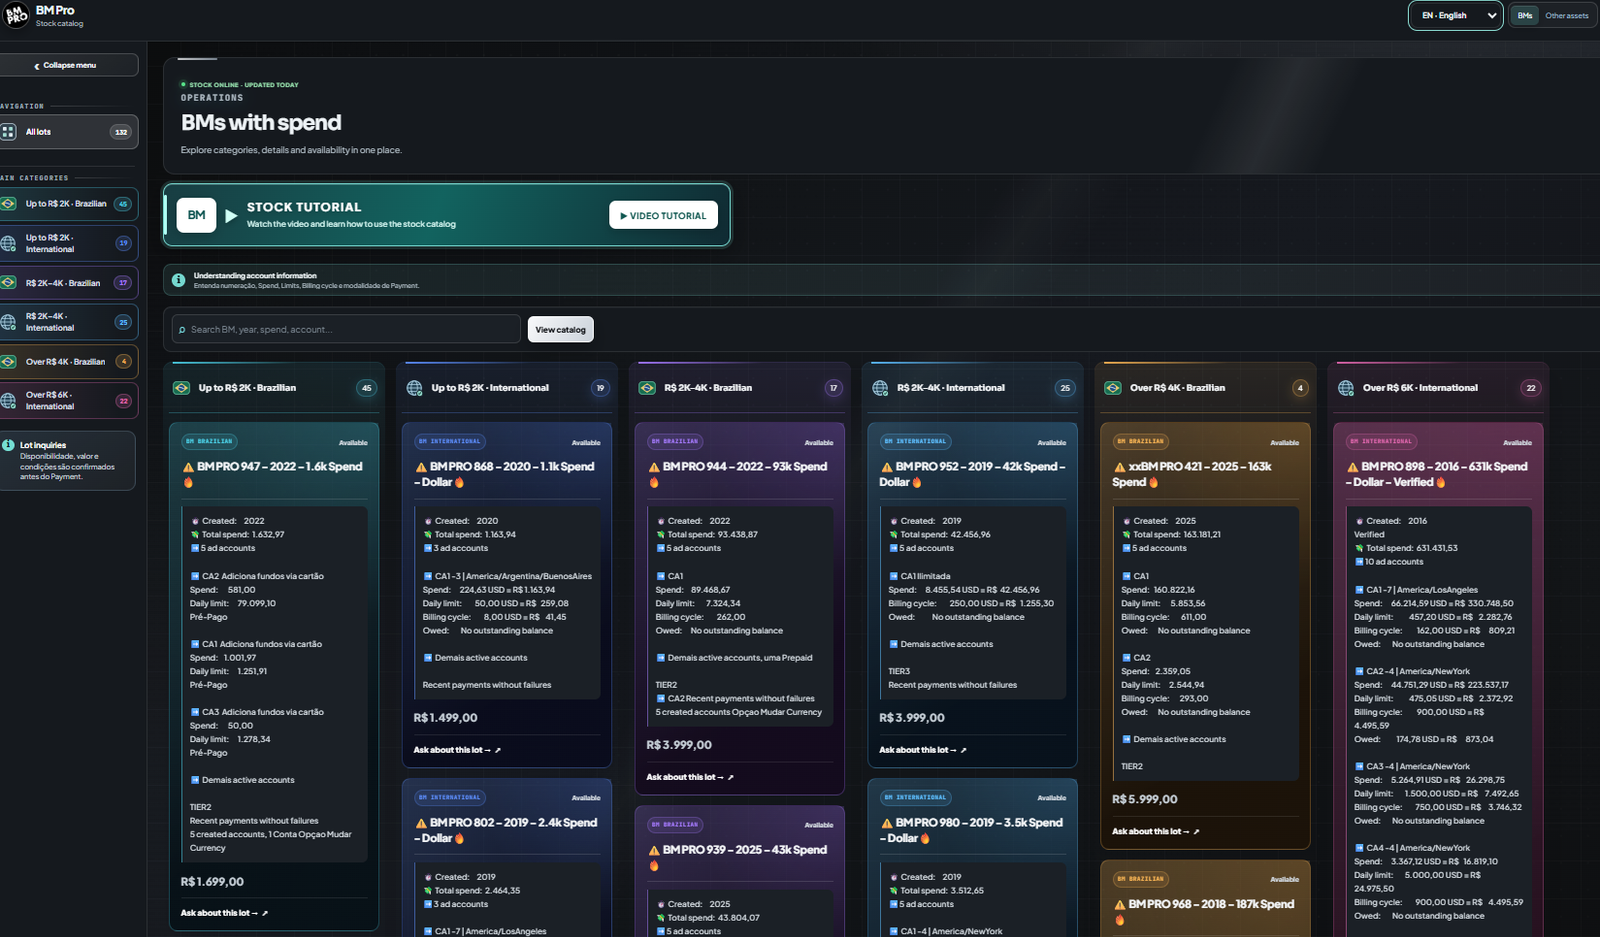The width and height of the screenshot is (1600, 937).
Task: Click the Brazil flag in Up to R$ 2K Brazilian column header
Action: point(182,388)
